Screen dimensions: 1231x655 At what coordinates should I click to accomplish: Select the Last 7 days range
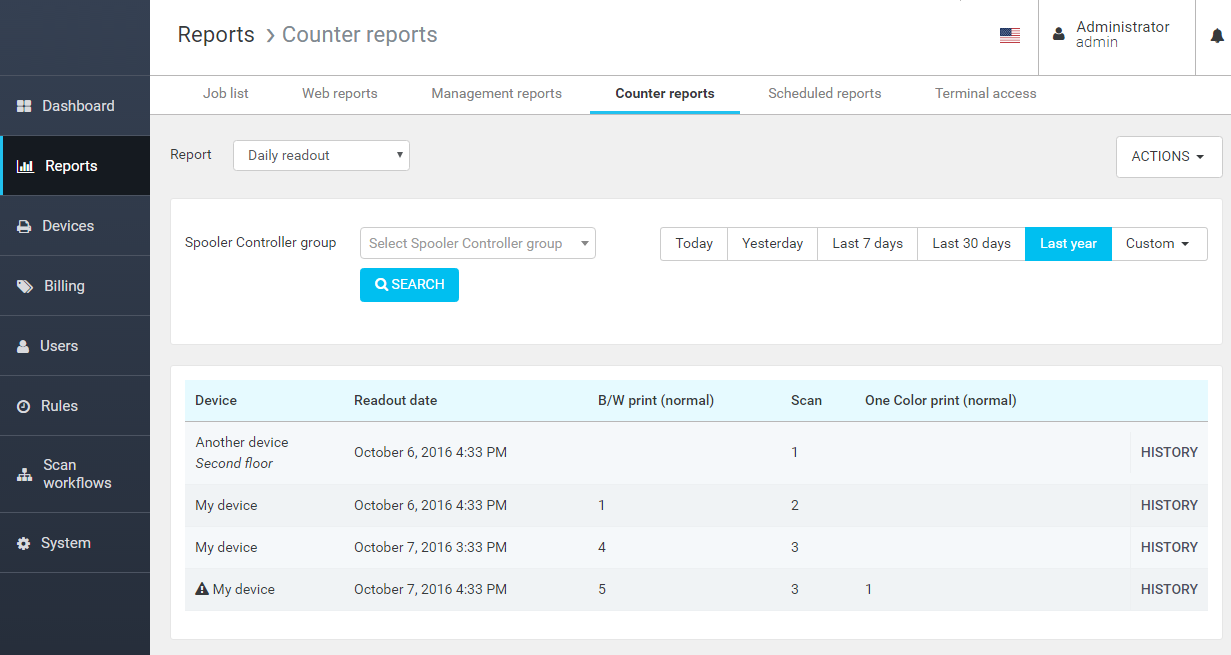pyautogui.click(x=867, y=244)
